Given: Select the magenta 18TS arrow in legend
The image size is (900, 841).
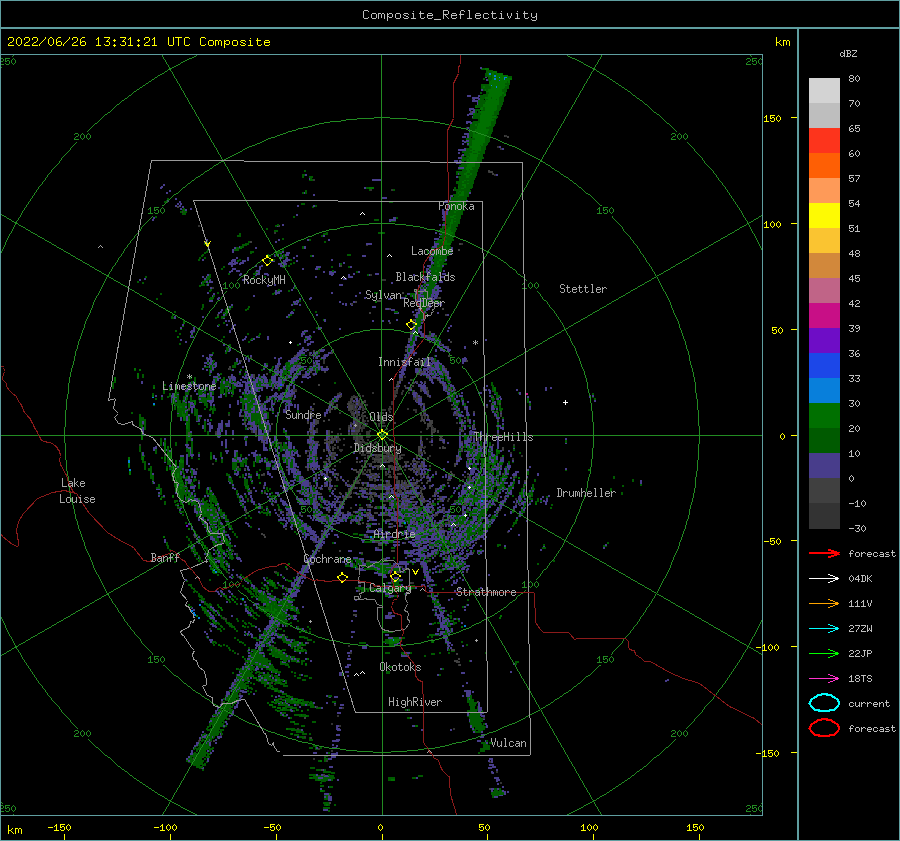Looking at the screenshot, I should tap(825, 679).
